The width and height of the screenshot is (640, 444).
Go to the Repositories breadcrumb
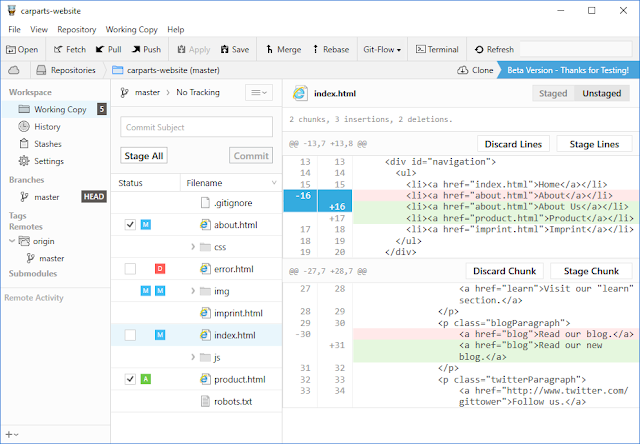click(66, 70)
